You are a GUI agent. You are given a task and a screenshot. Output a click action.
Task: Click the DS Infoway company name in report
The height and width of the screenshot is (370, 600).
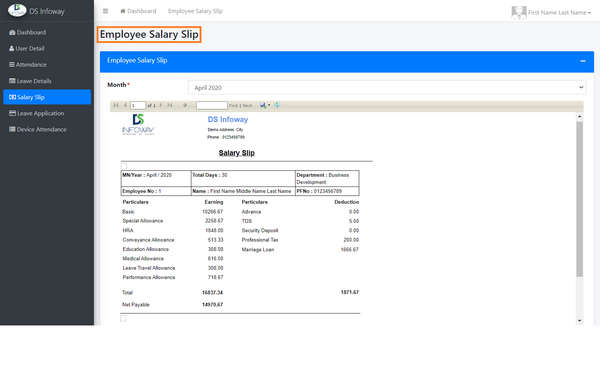pos(228,119)
